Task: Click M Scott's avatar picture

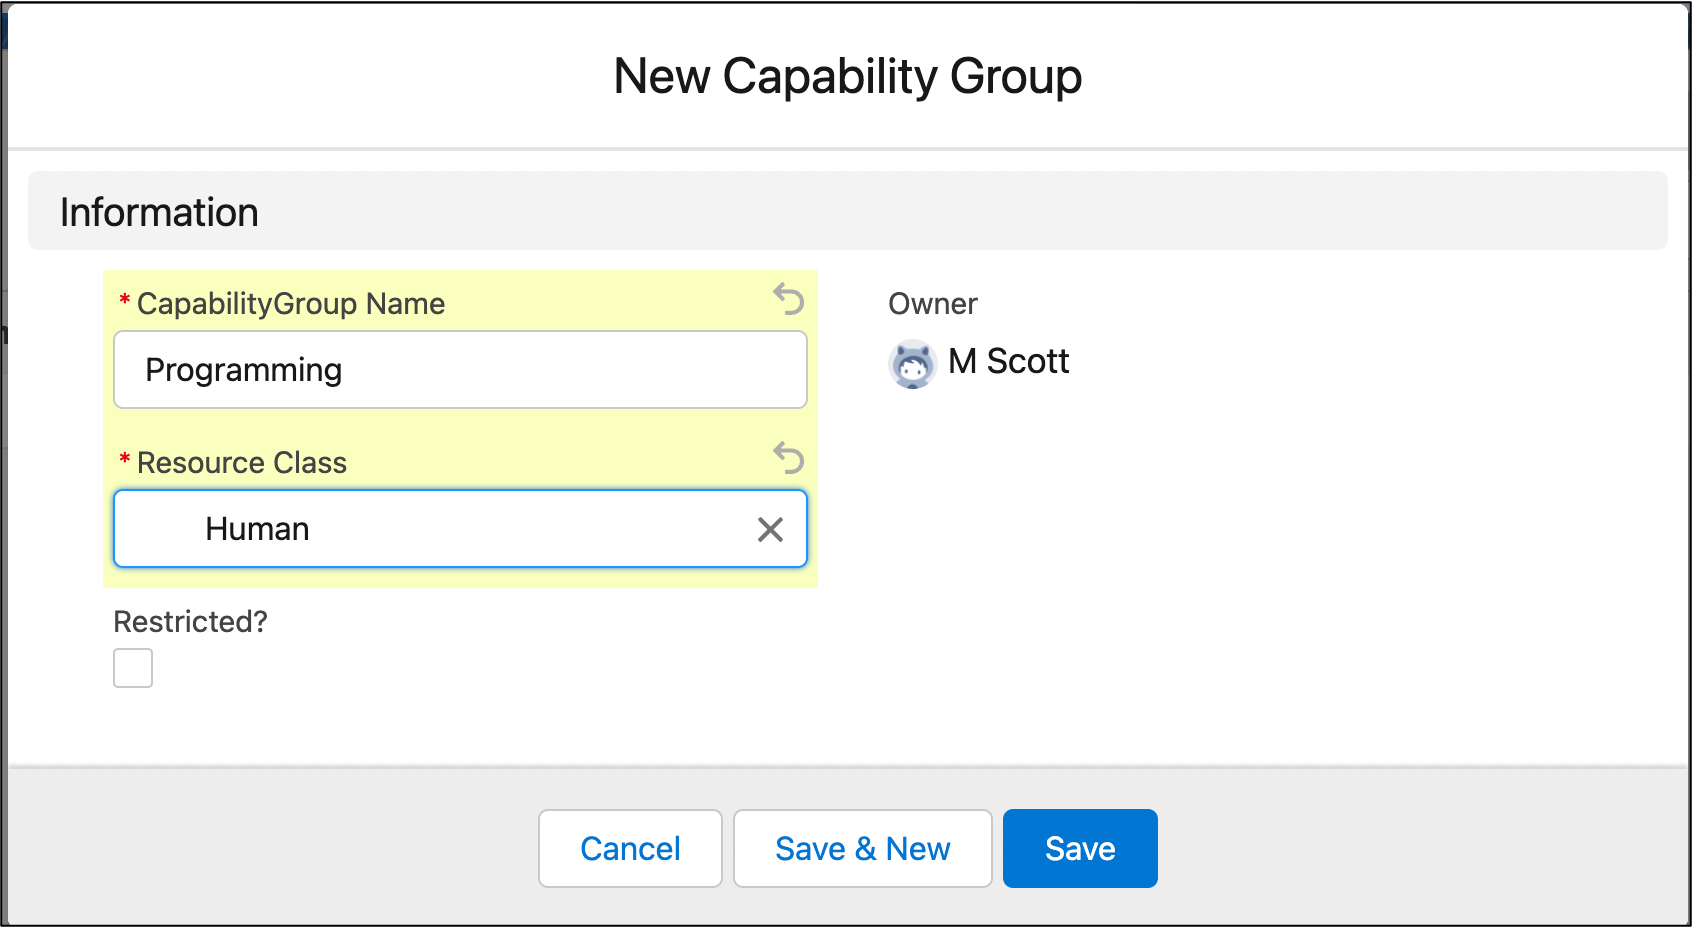Action: [x=911, y=364]
